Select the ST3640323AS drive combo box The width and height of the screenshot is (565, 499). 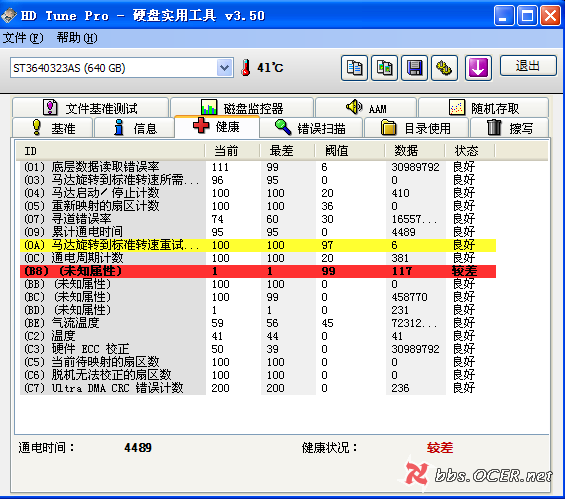point(122,67)
